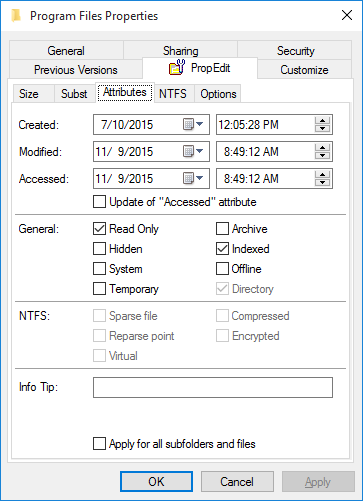Close the Program Files Properties dialog

(x=347, y=15)
